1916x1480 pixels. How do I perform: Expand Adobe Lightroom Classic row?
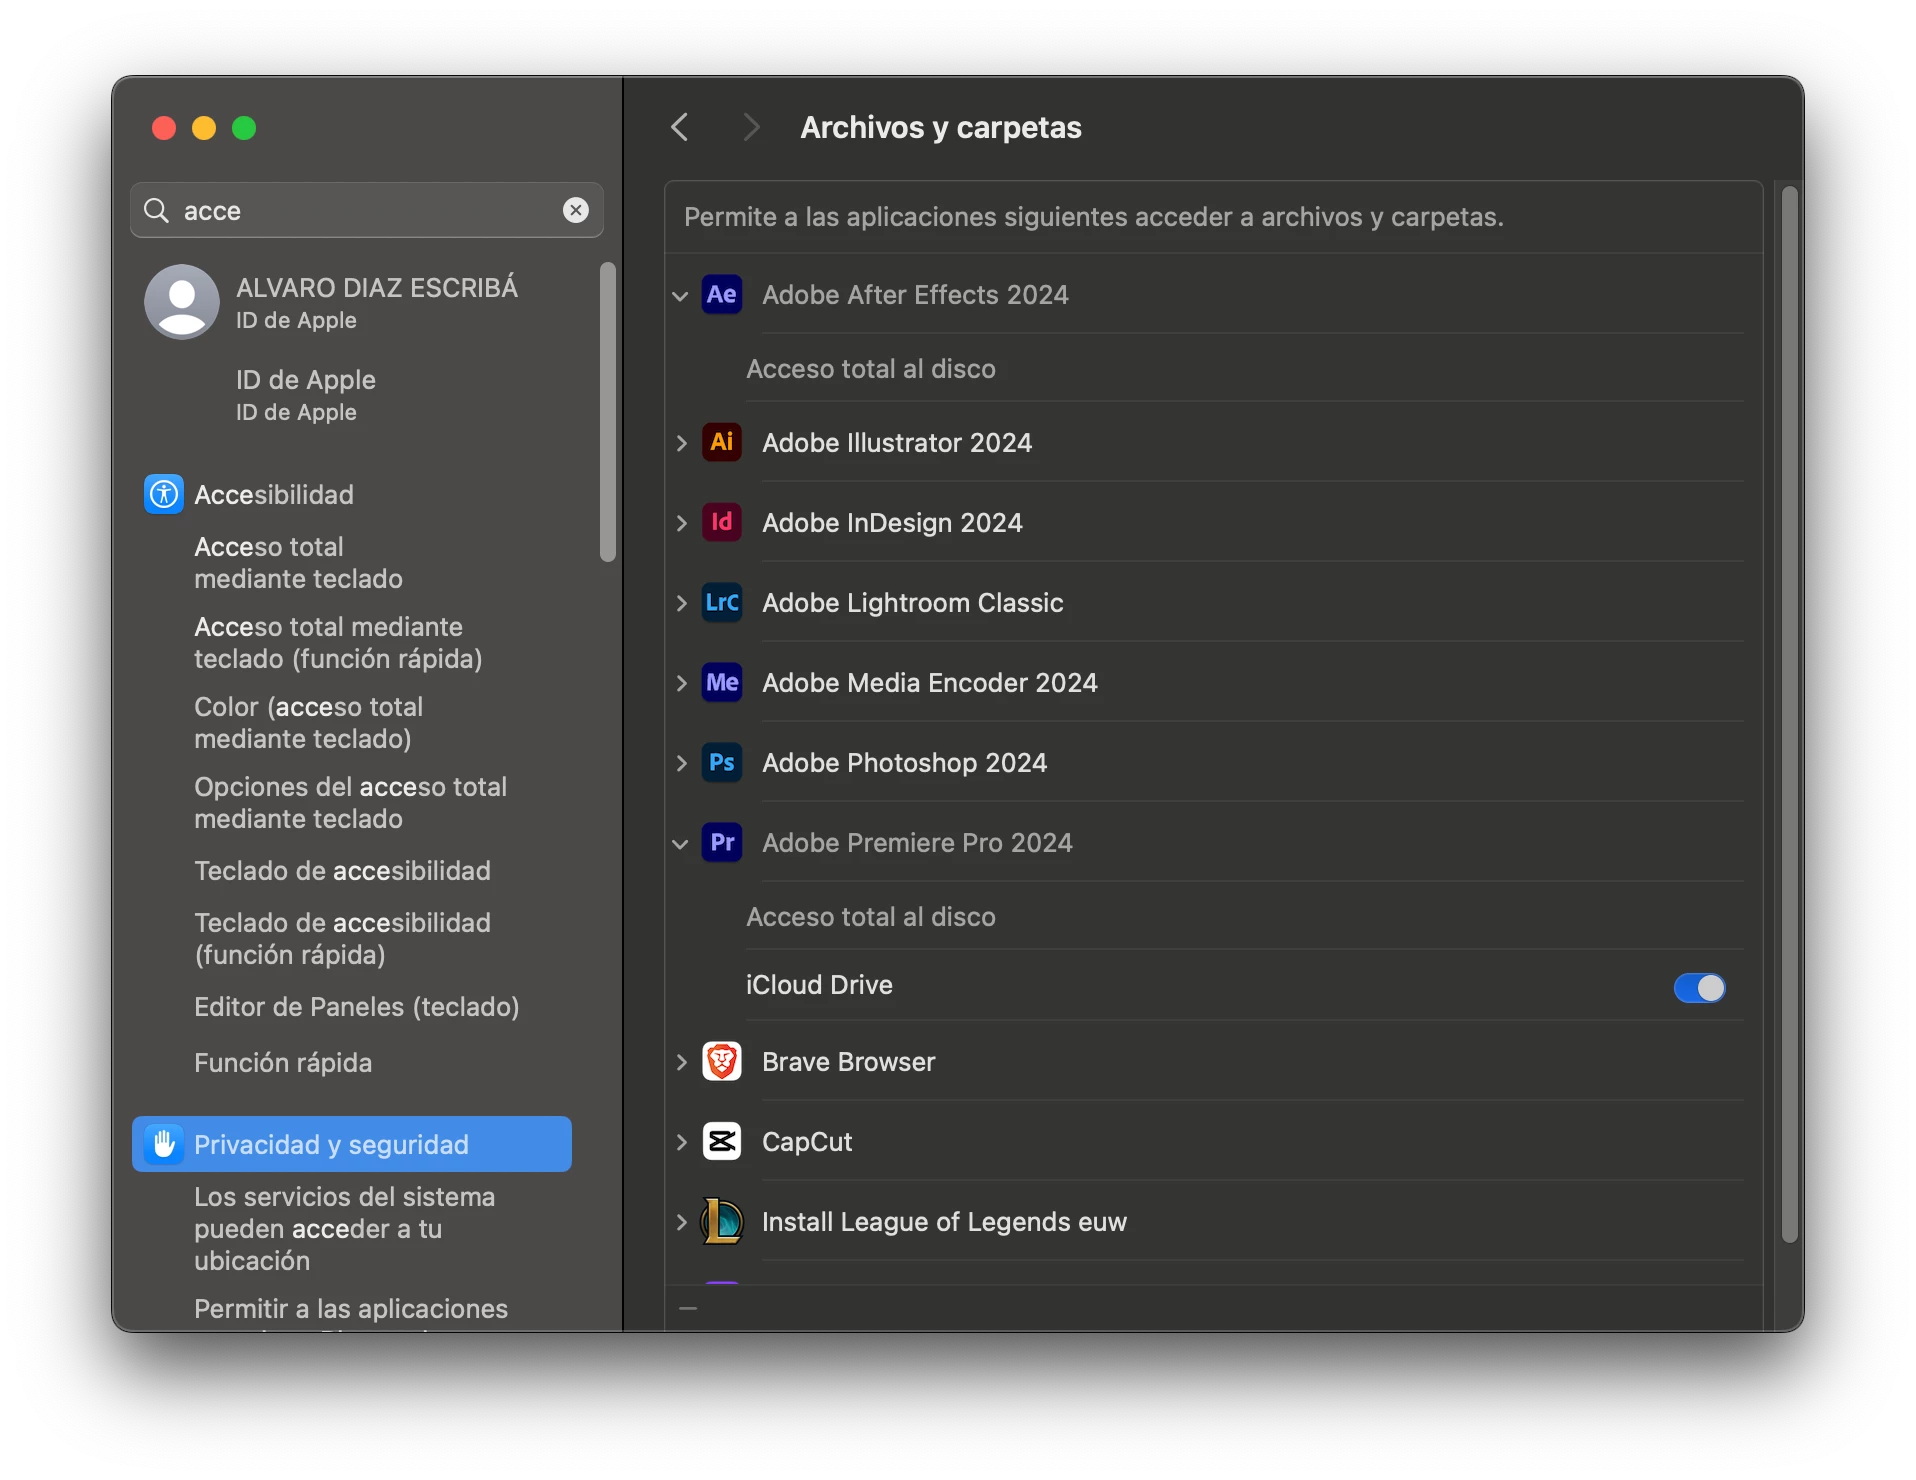coord(681,603)
